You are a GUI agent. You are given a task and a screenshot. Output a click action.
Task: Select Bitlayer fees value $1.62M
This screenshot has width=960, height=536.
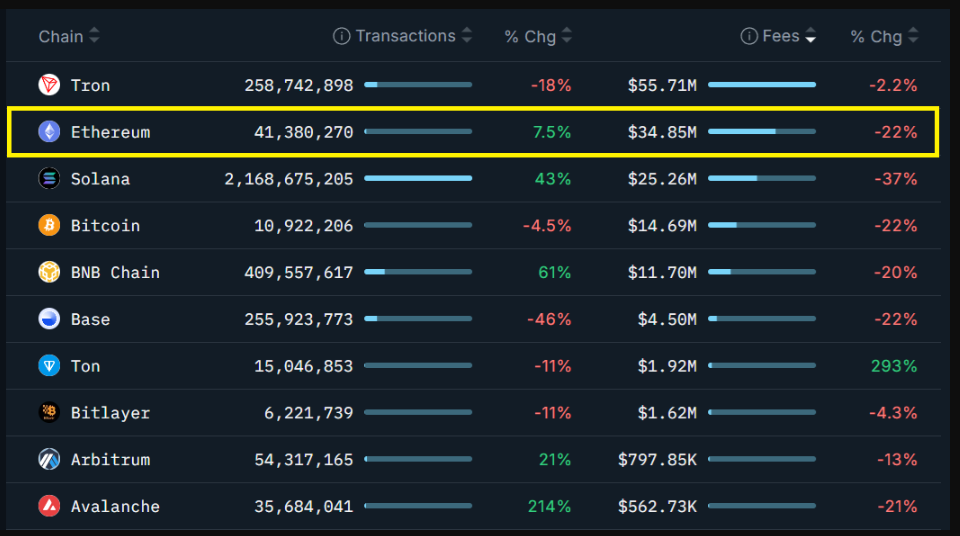pos(667,413)
